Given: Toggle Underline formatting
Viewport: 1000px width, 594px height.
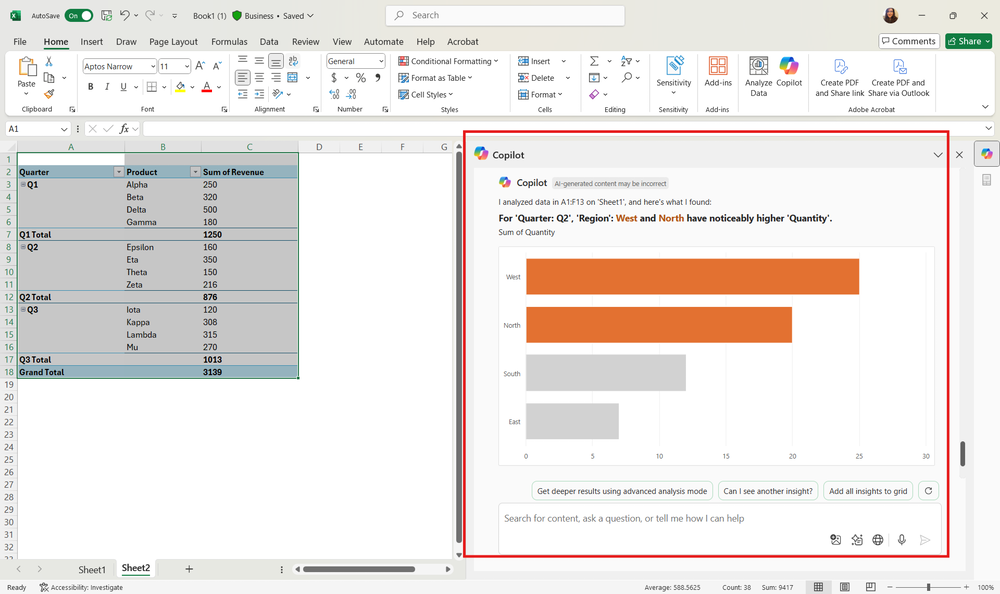Looking at the screenshot, I should tap(122, 87).
